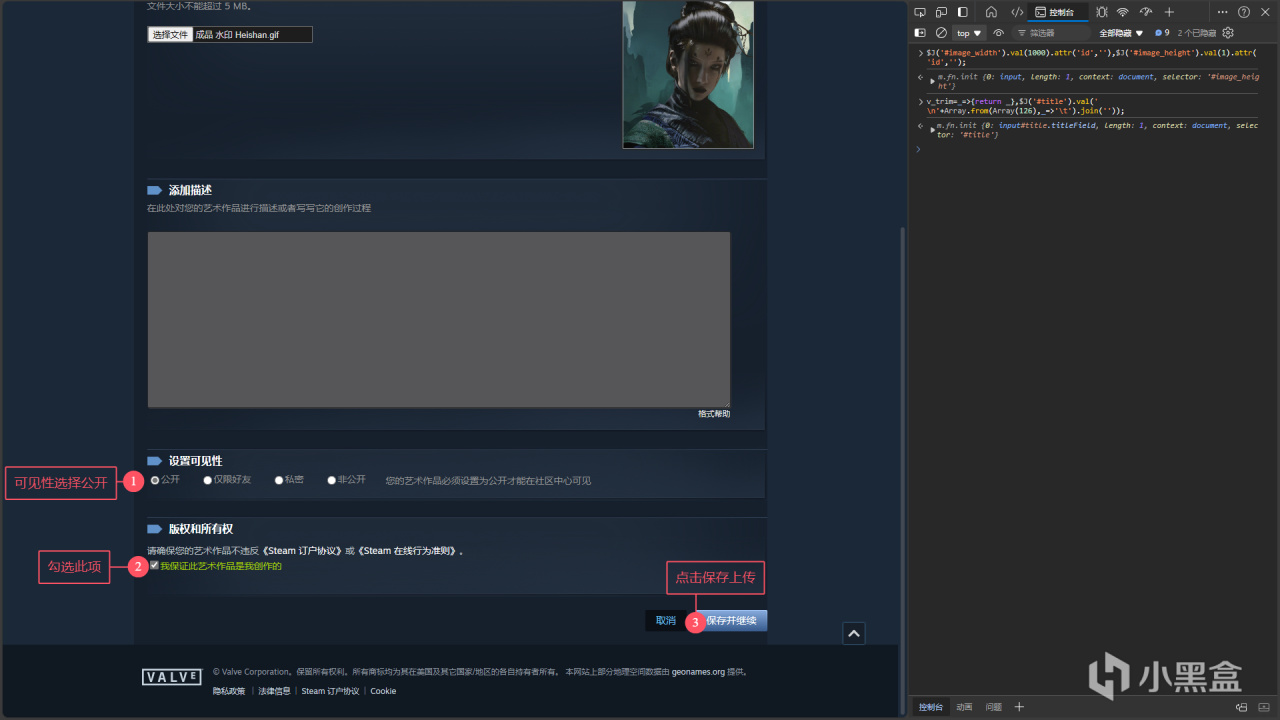
Task: Click the 版权和所有权 section heading
Action: point(200,529)
